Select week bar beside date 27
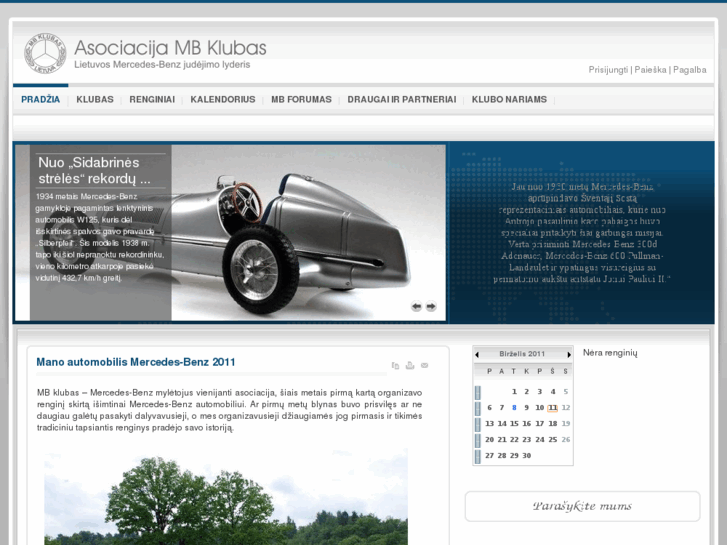 478,456
